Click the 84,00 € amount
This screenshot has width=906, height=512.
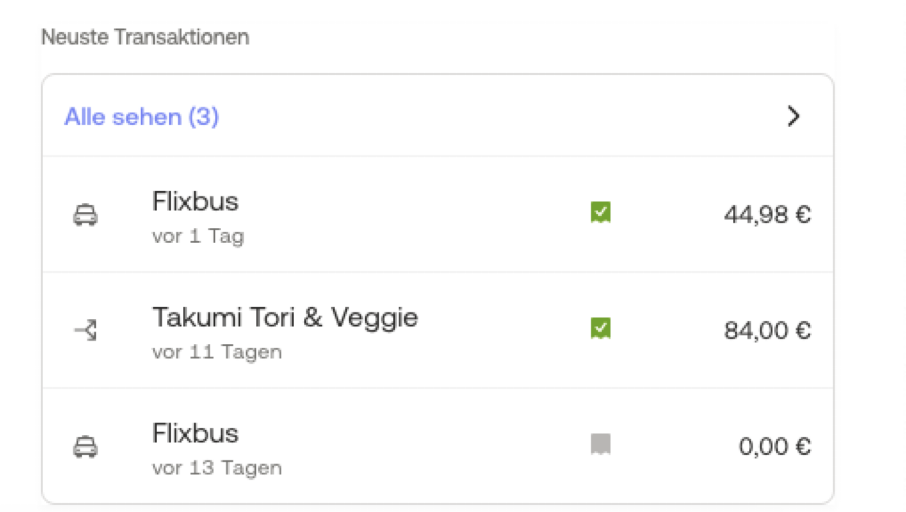click(x=767, y=331)
